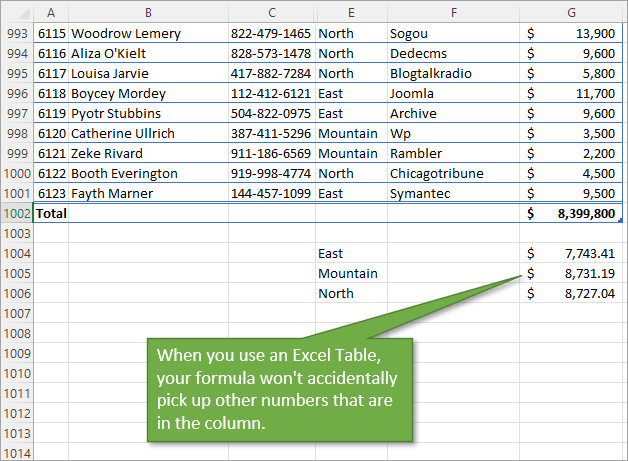Image resolution: width=628 pixels, height=461 pixels.
Task: Click the column G header
Action: click(x=571, y=11)
